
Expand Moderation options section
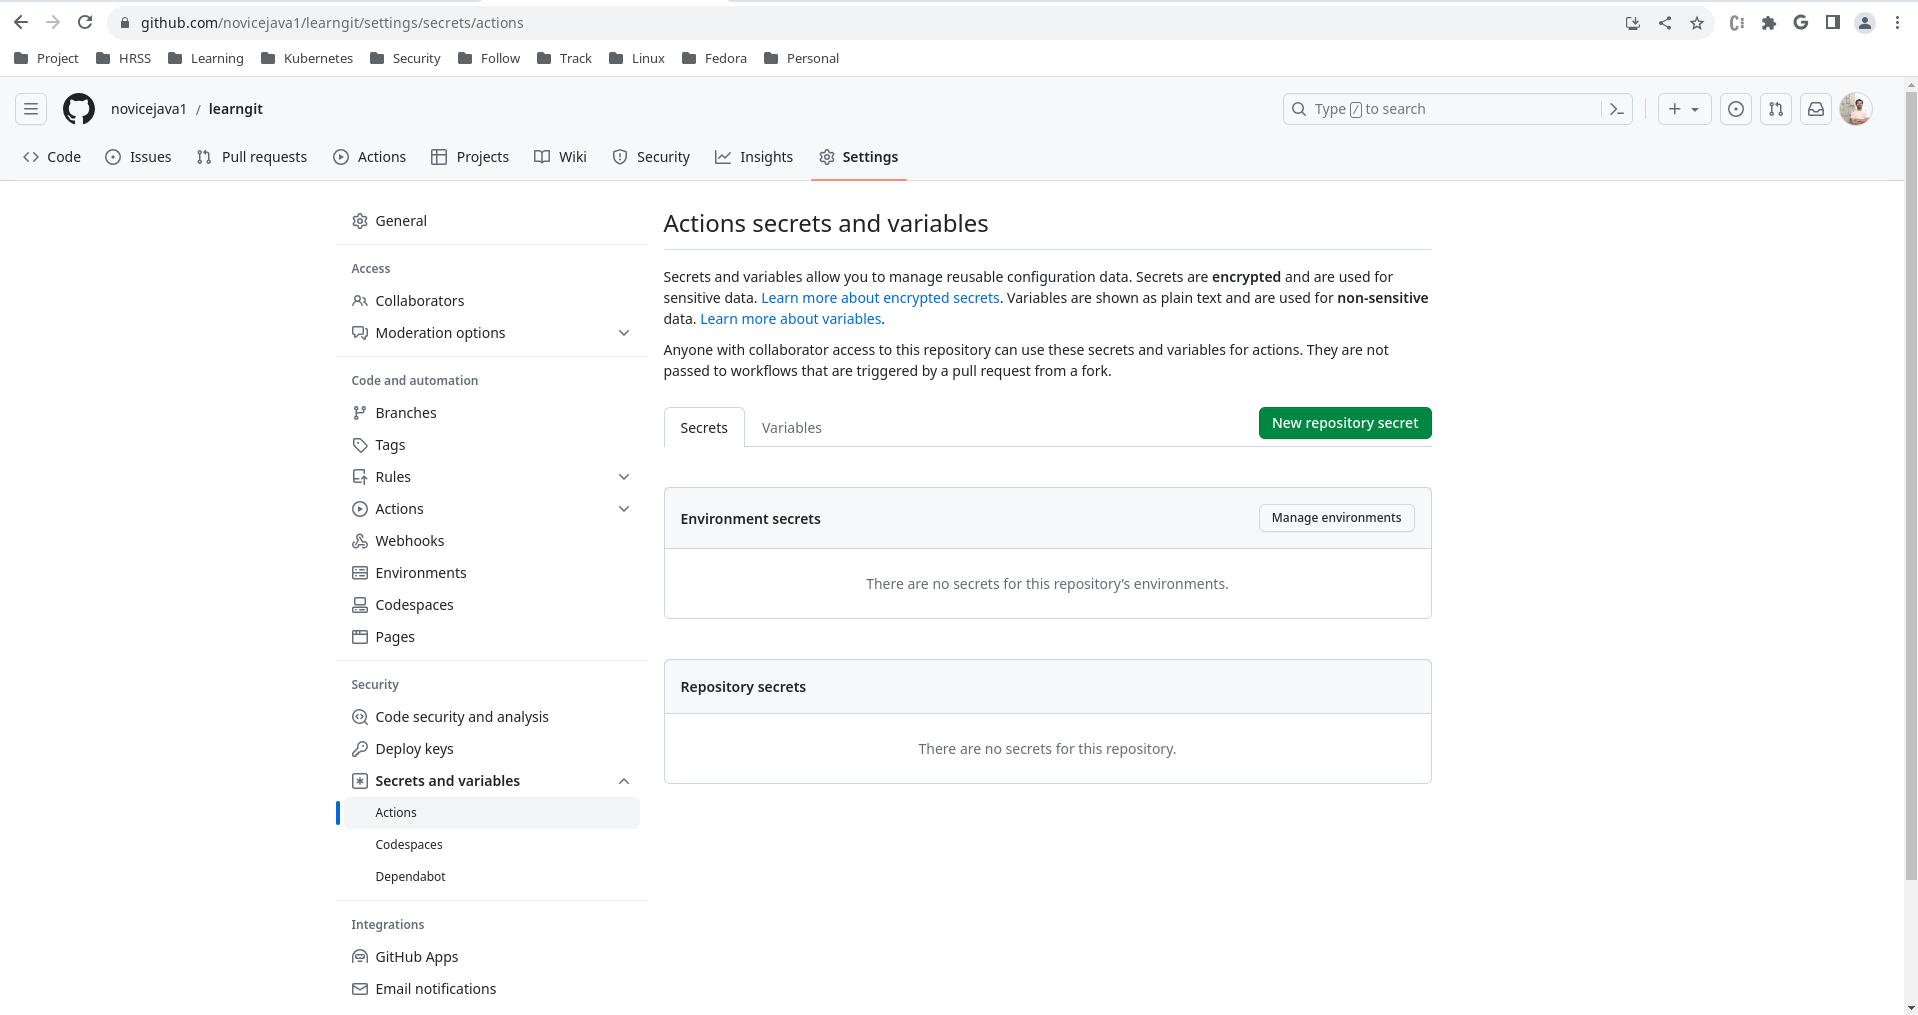(623, 333)
